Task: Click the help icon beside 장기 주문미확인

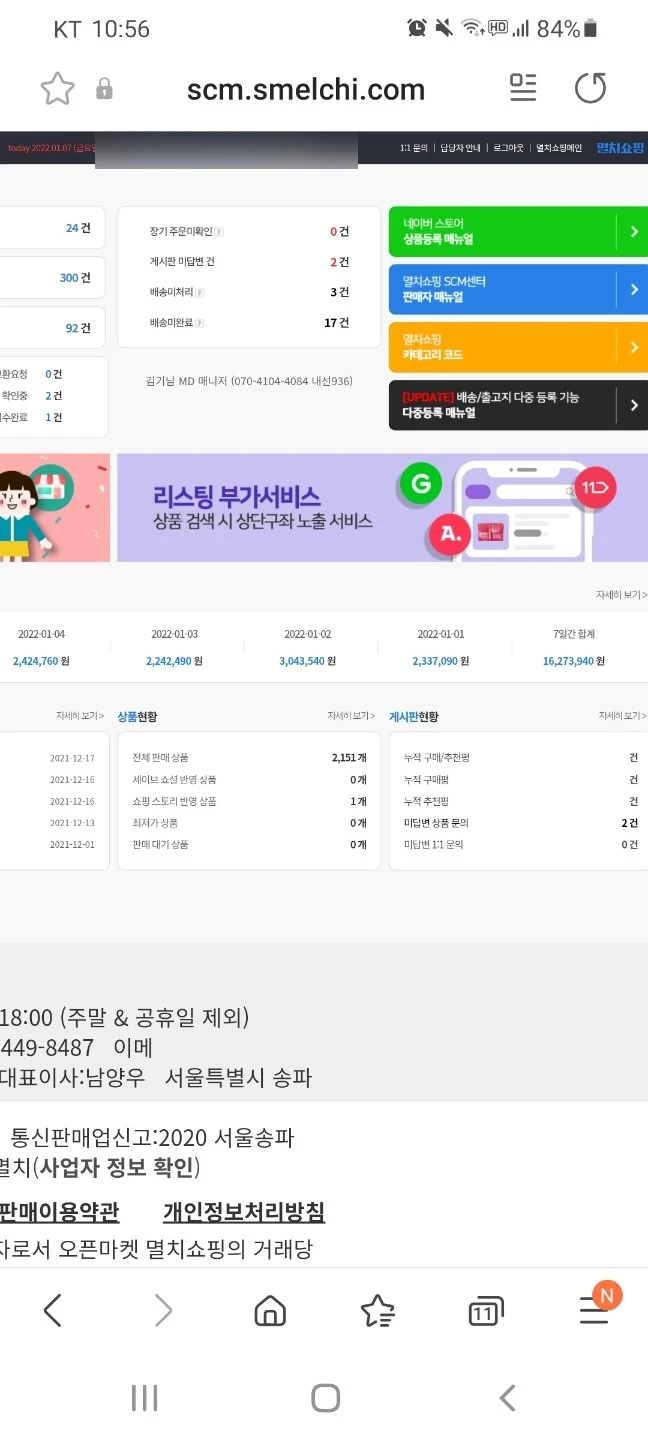Action: [x=219, y=232]
